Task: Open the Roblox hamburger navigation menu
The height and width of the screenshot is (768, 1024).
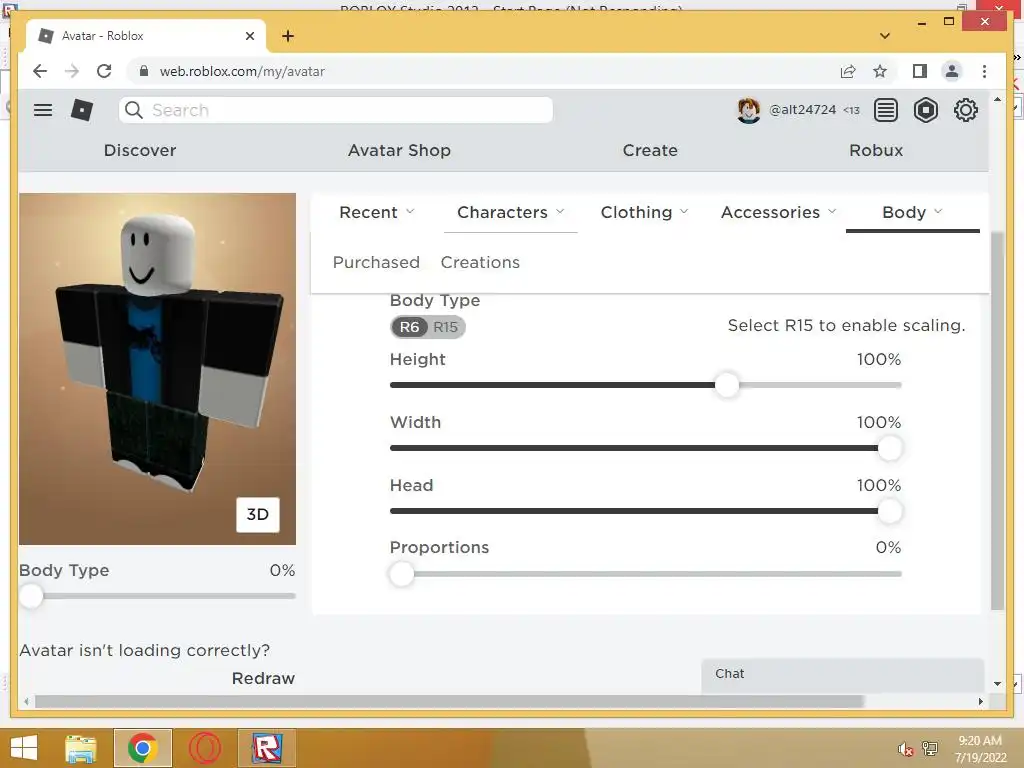Action: click(43, 110)
